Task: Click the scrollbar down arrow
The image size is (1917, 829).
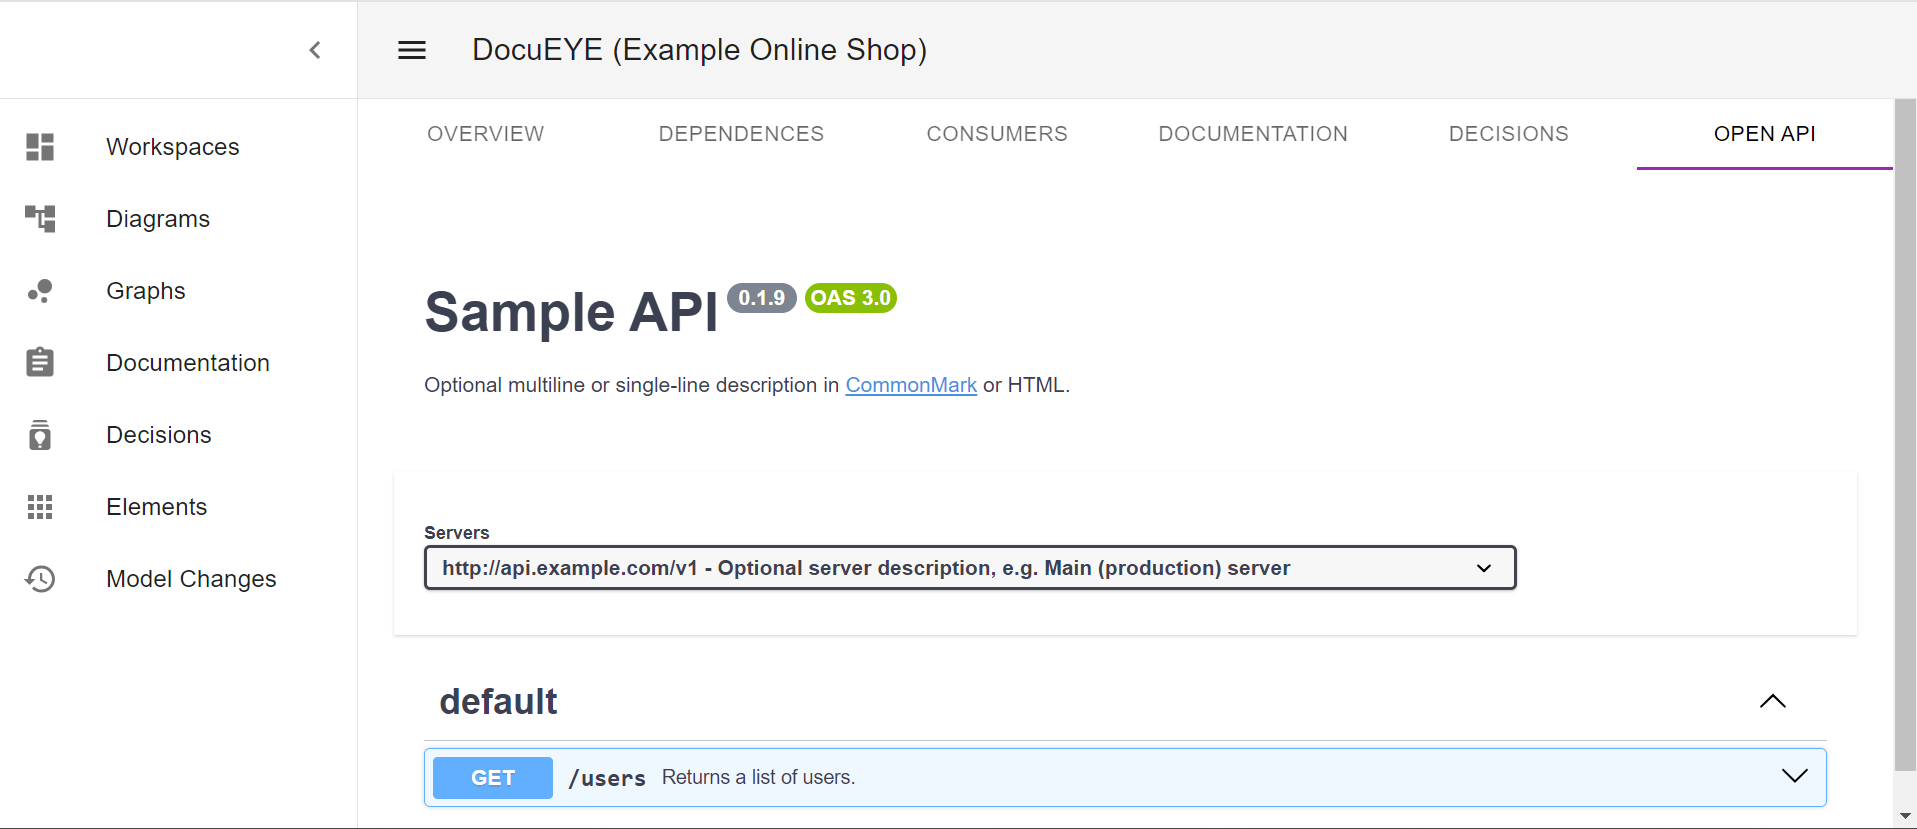Action: pyautogui.click(x=1905, y=817)
